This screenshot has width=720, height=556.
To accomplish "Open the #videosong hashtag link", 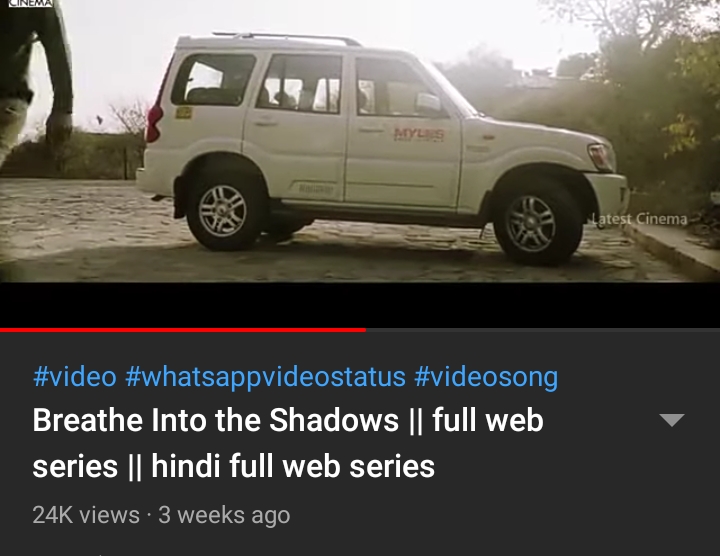I will 486,376.
